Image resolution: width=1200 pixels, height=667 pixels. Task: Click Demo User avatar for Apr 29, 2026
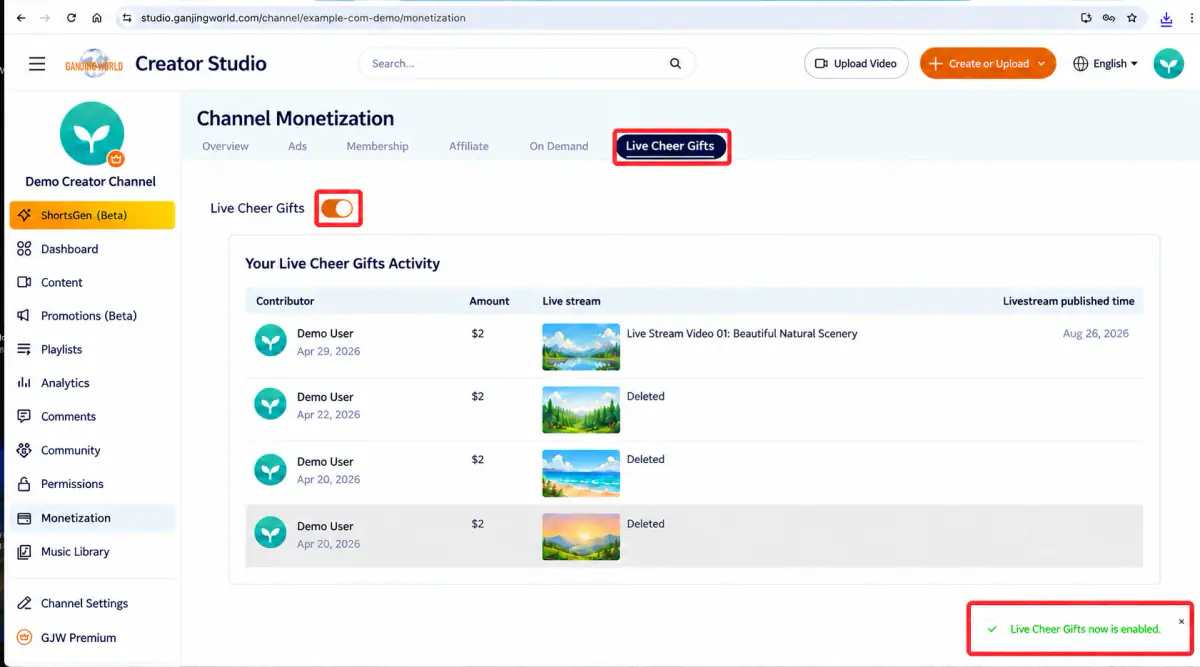tap(270, 341)
